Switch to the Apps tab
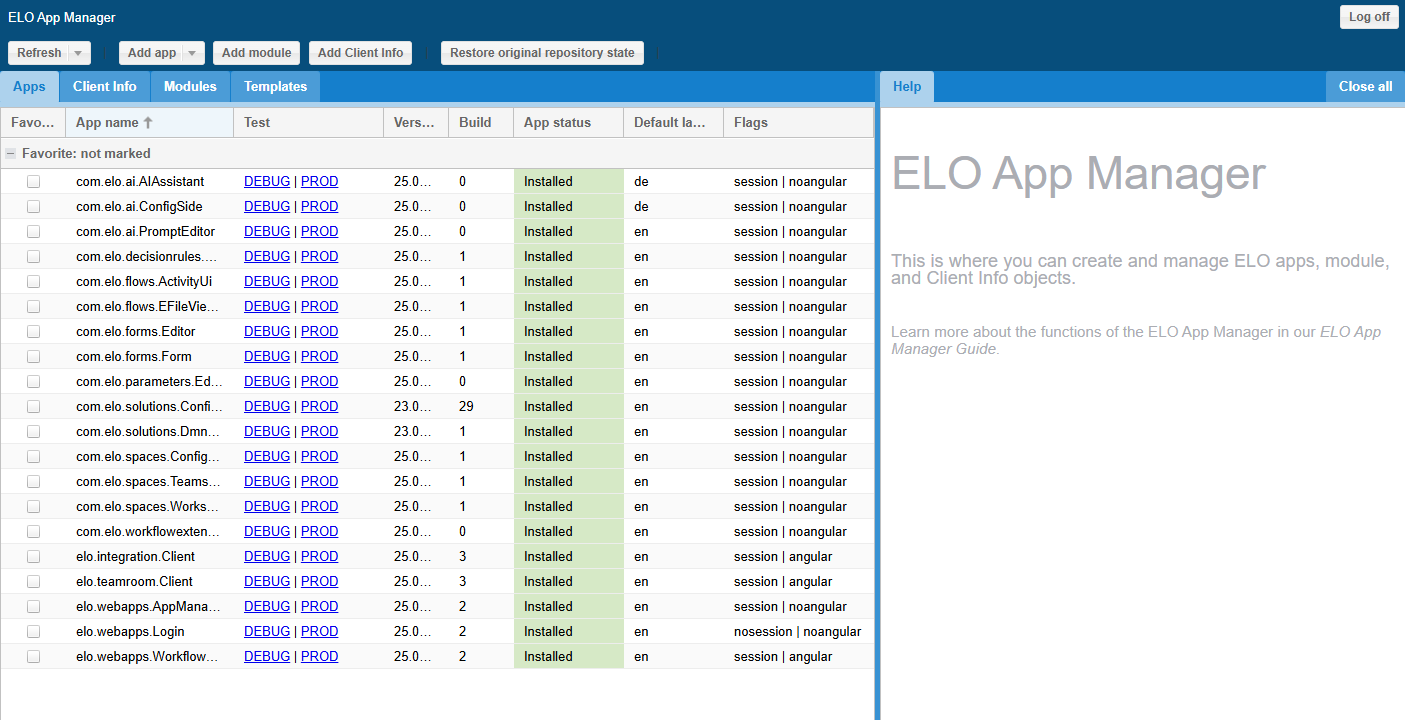Image resolution: width=1405 pixels, height=720 pixels. (x=29, y=87)
